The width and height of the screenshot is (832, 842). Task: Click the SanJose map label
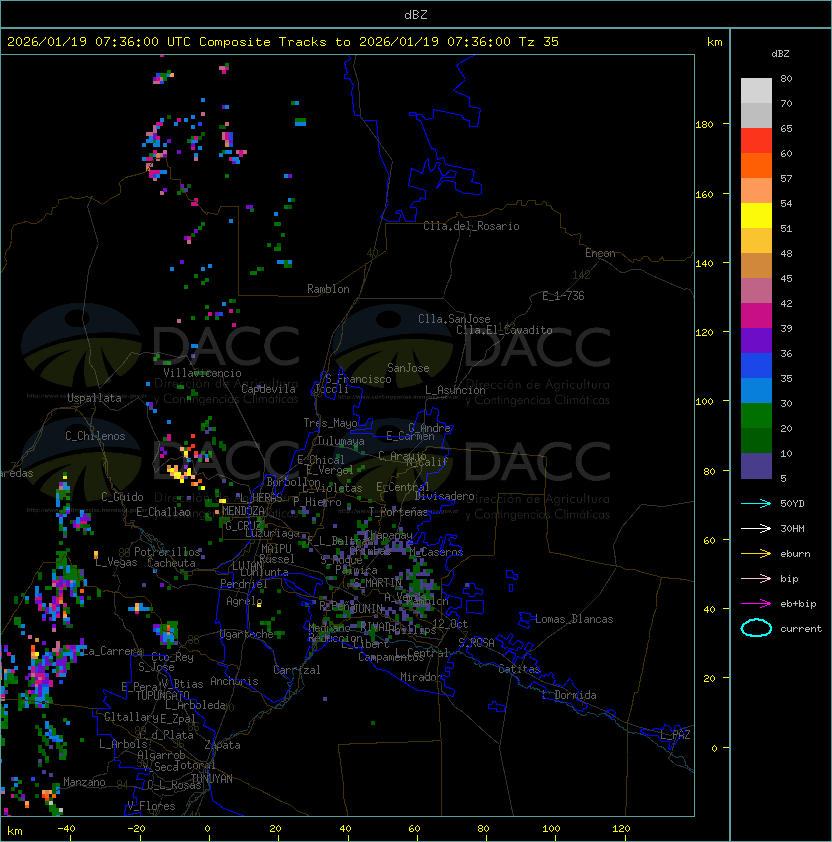[408, 368]
